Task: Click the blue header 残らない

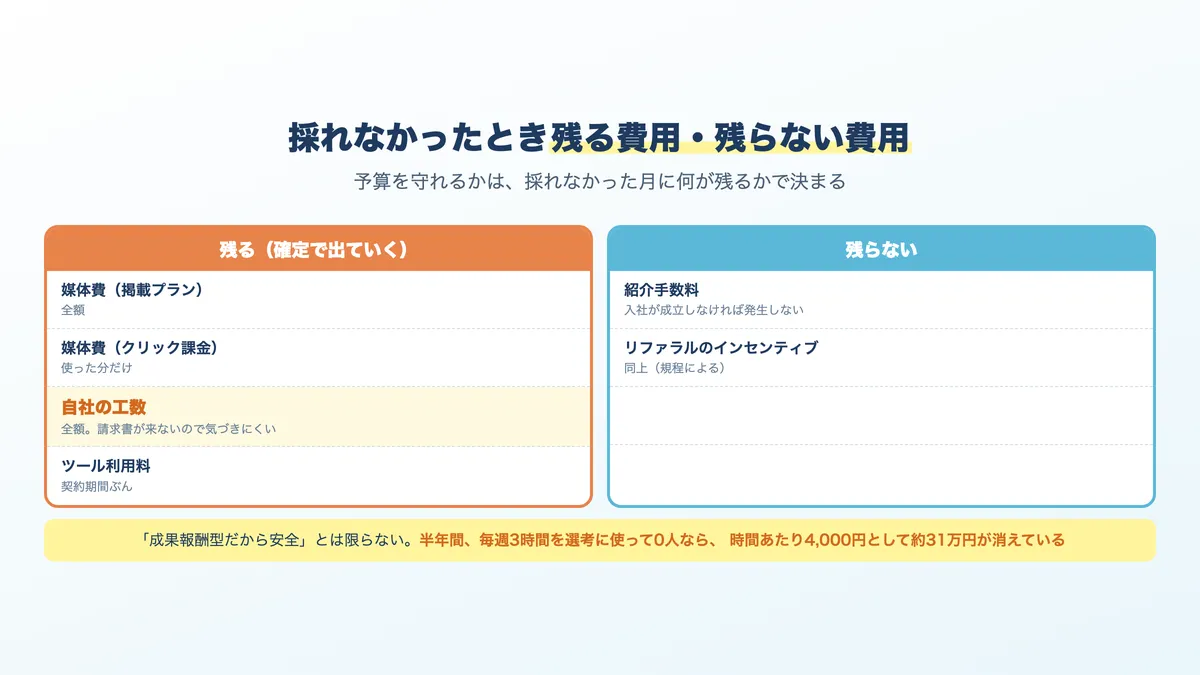Action: coord(881,249)
